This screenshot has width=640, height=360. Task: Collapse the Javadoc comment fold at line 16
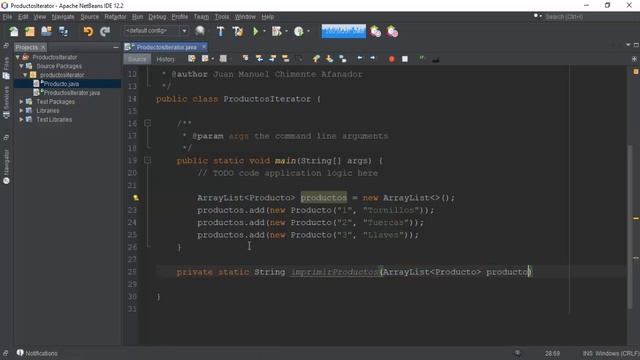[x=148, y=123]
